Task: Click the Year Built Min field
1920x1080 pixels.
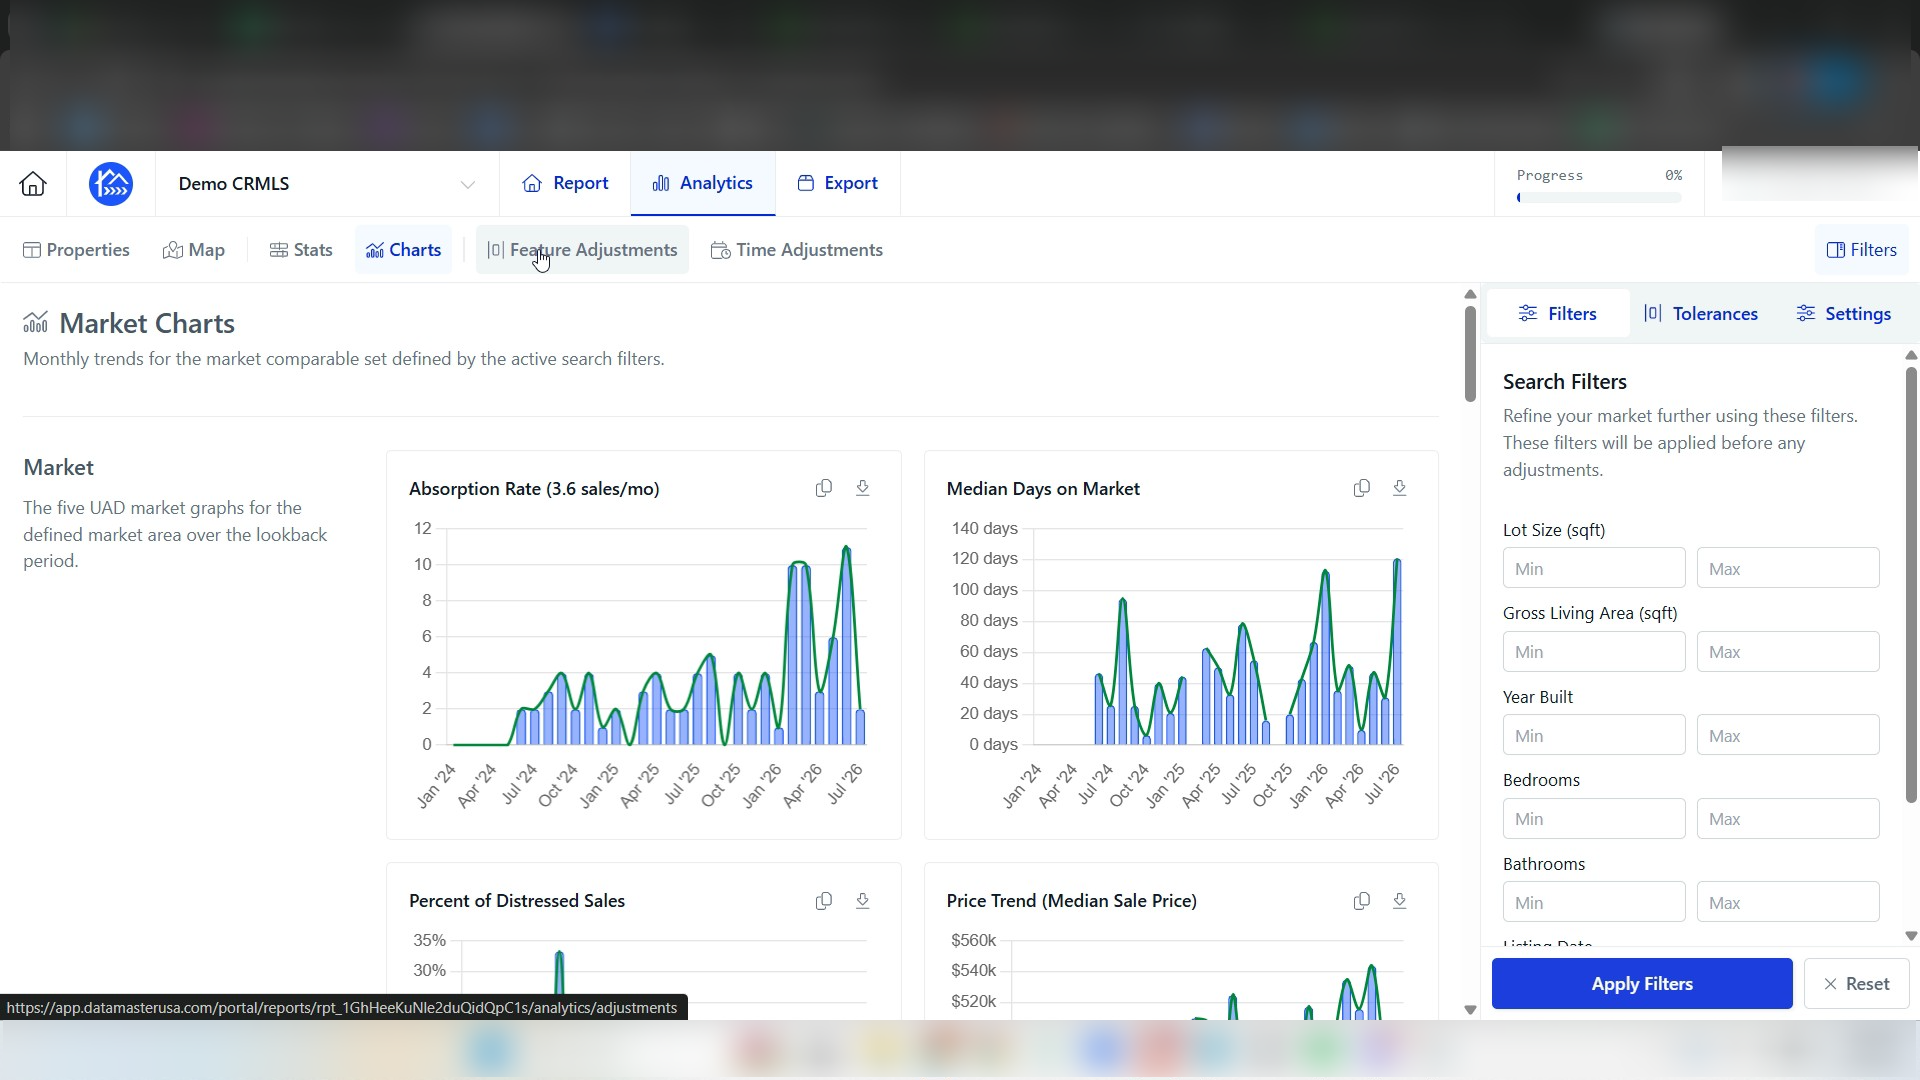Action: point(1594,735)
